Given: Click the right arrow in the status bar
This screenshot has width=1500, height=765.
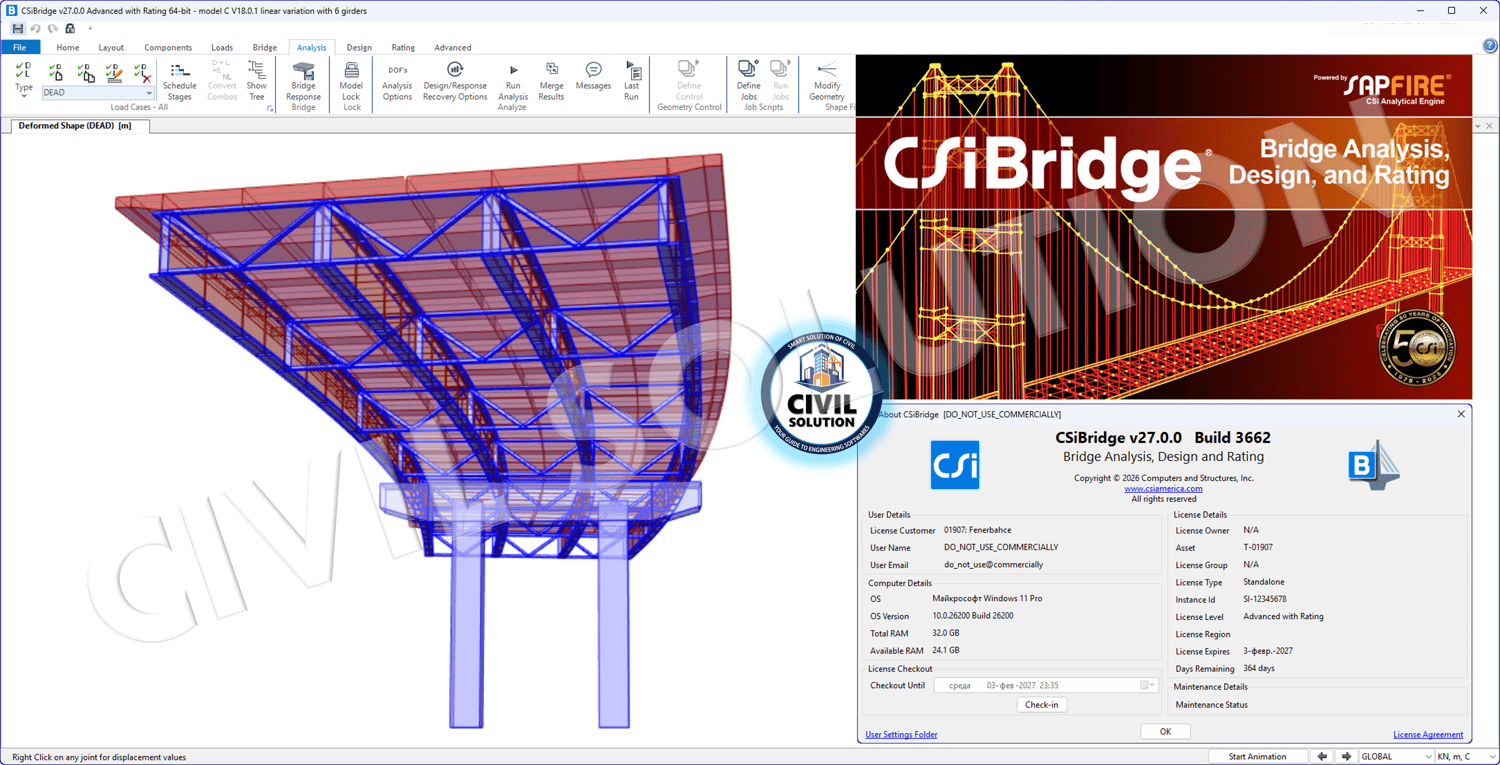Looking at the screenshot, I should [x=1346, y=757].
